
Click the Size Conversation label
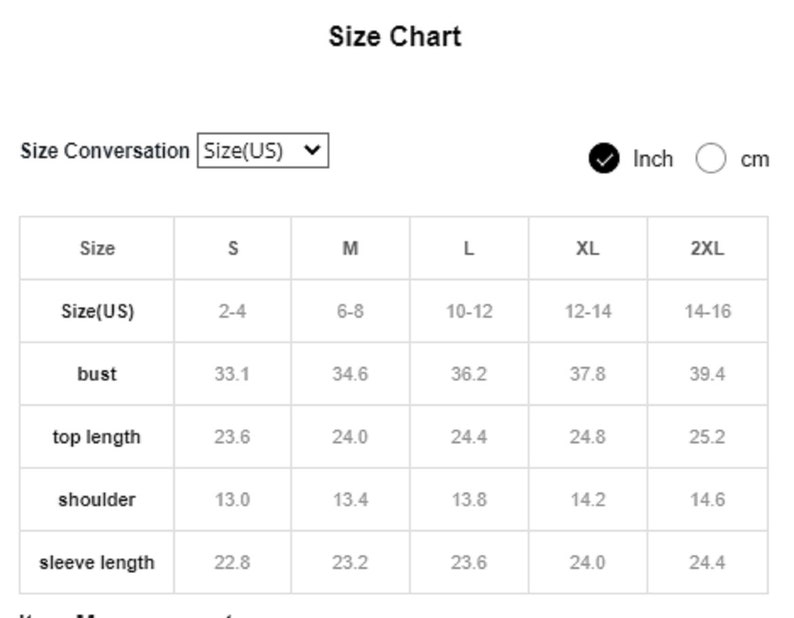pos(105,151)
